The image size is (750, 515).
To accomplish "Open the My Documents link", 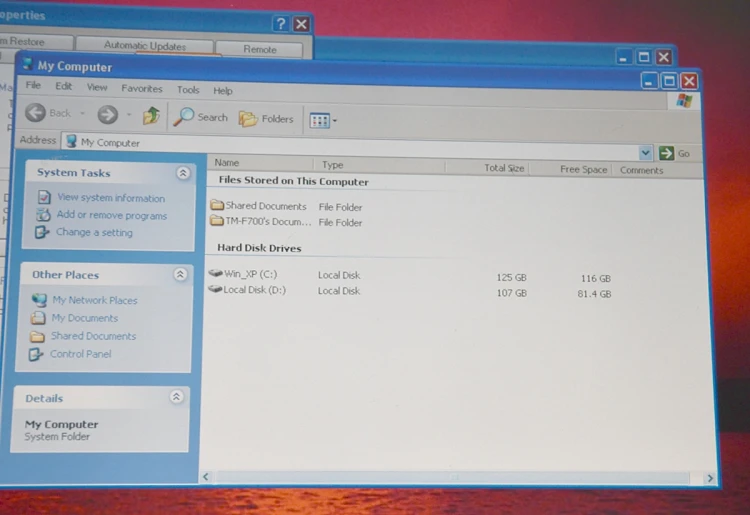I will tap(85, 318).
